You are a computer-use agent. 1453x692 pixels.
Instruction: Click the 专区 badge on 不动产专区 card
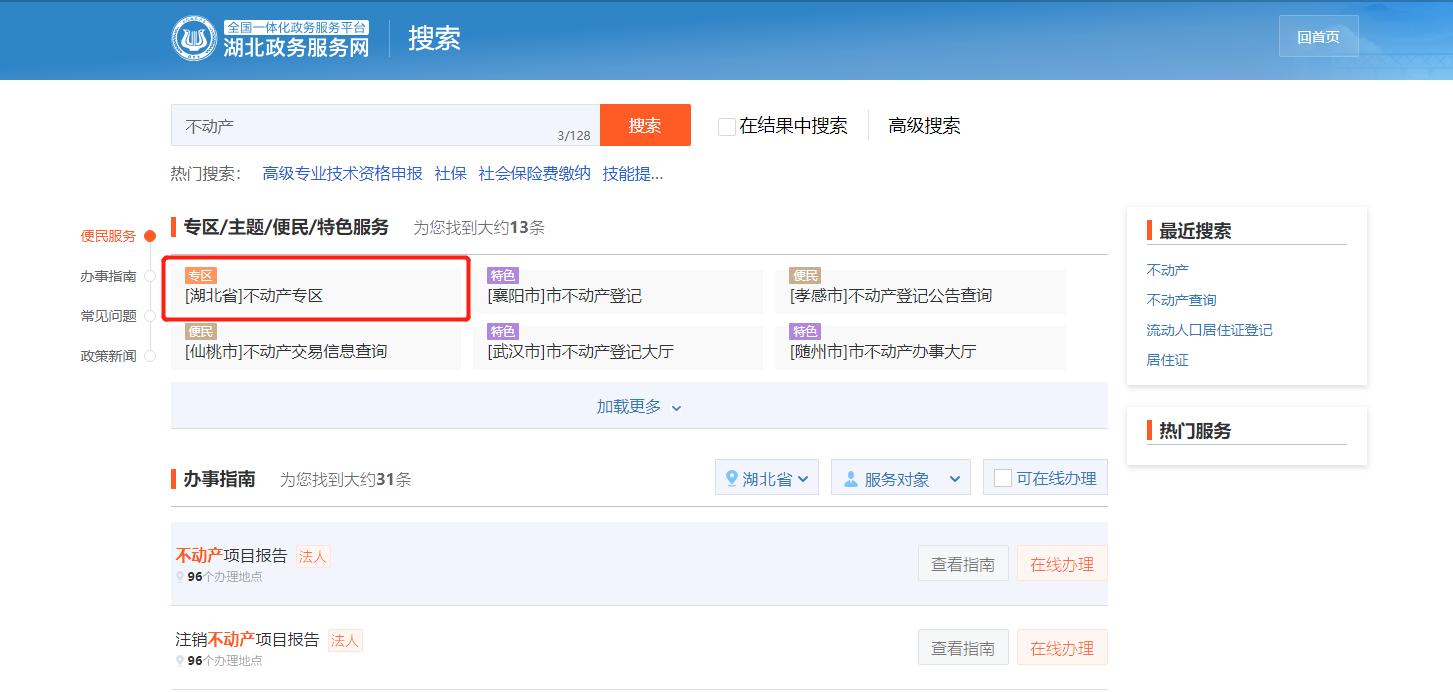point(199,274)
